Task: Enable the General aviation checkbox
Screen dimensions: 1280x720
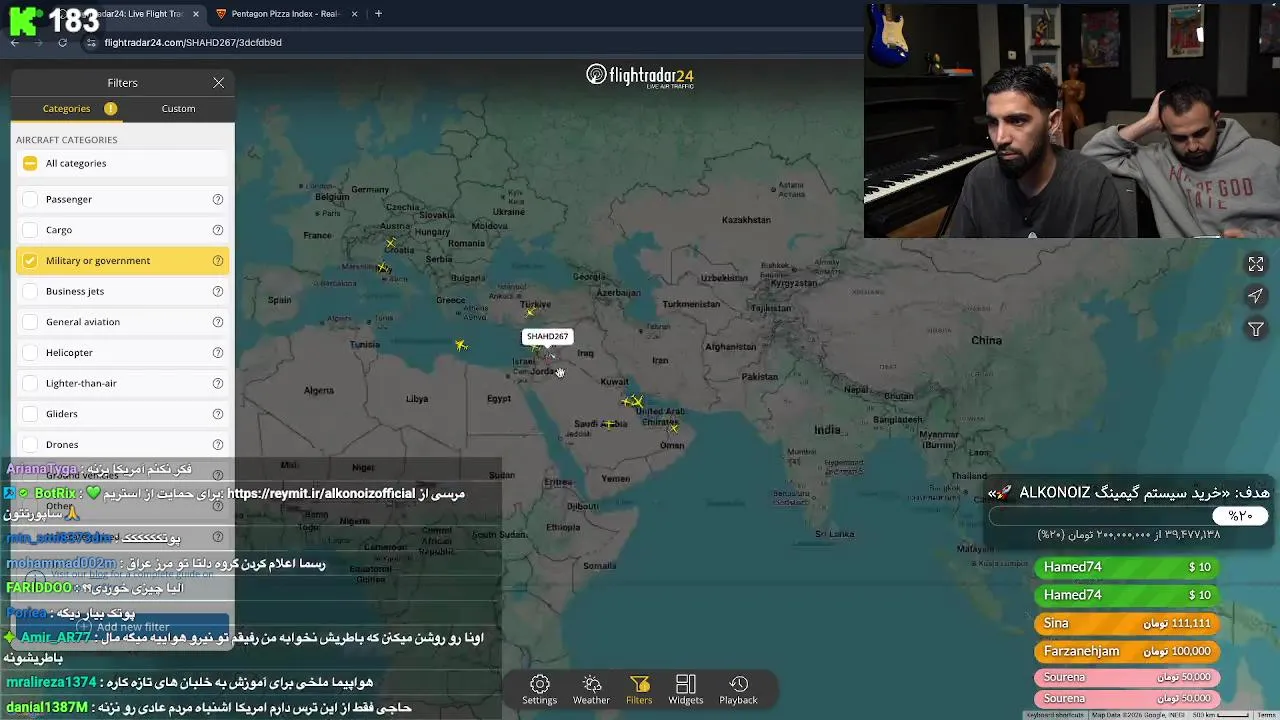Action: pyautogui.click(x=30, y=322)
